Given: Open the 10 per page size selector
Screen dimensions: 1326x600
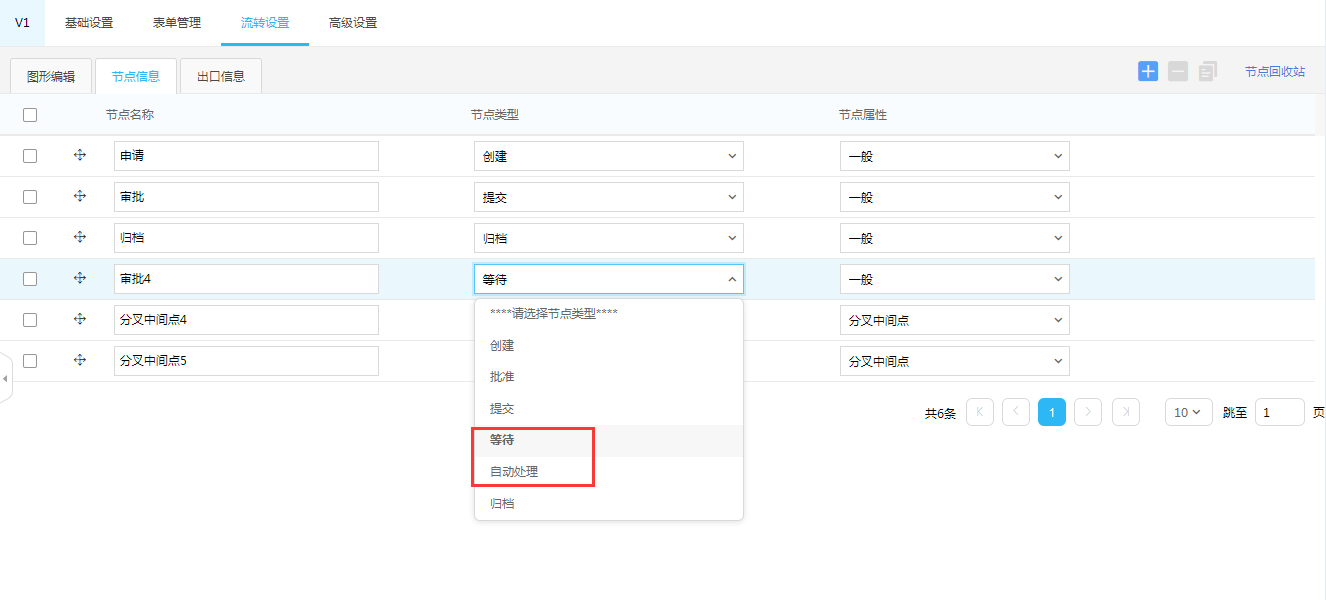Looking at the screenshot, I should 1188,412.
